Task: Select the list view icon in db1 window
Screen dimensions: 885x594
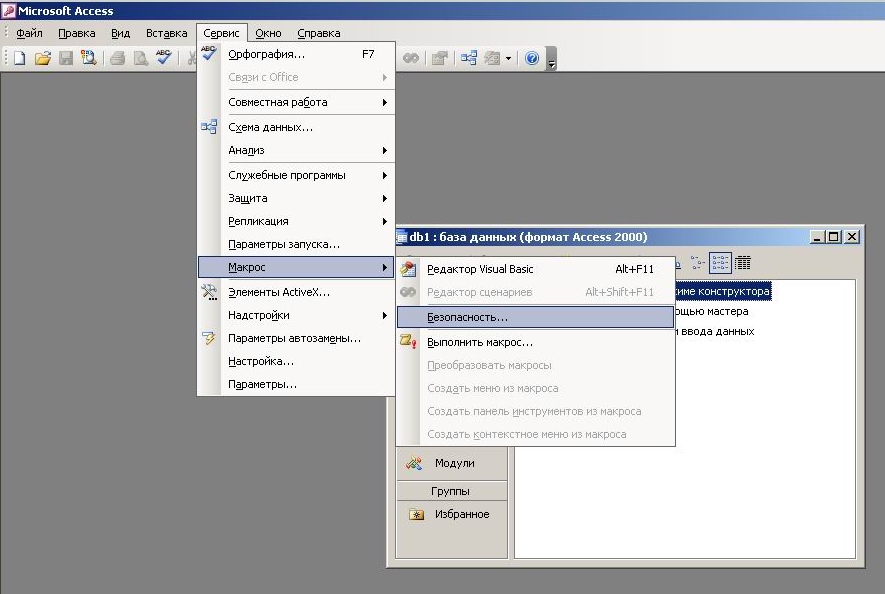Action: click(x=720, y=263)
